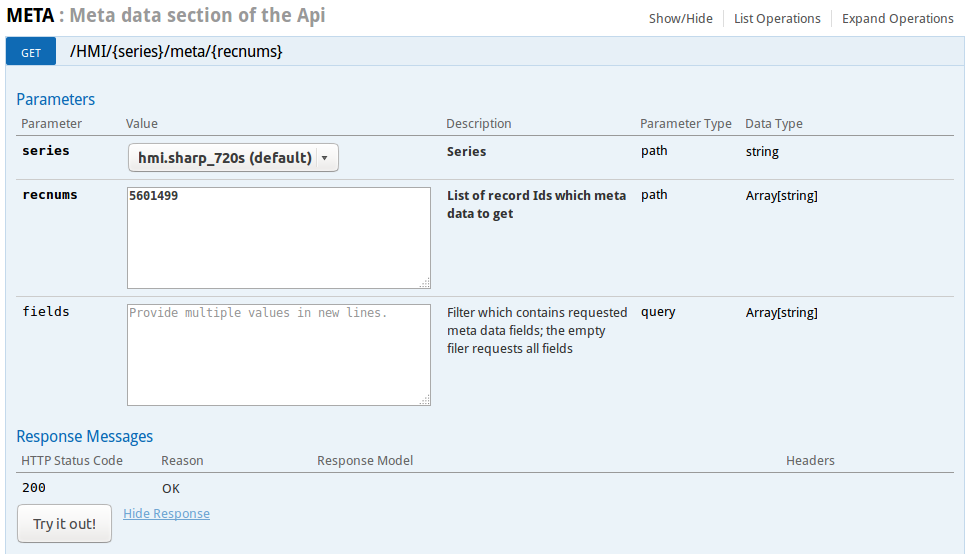Click the fields textarea resize handle
The image size is (971, 554).
tap(425, 400)
